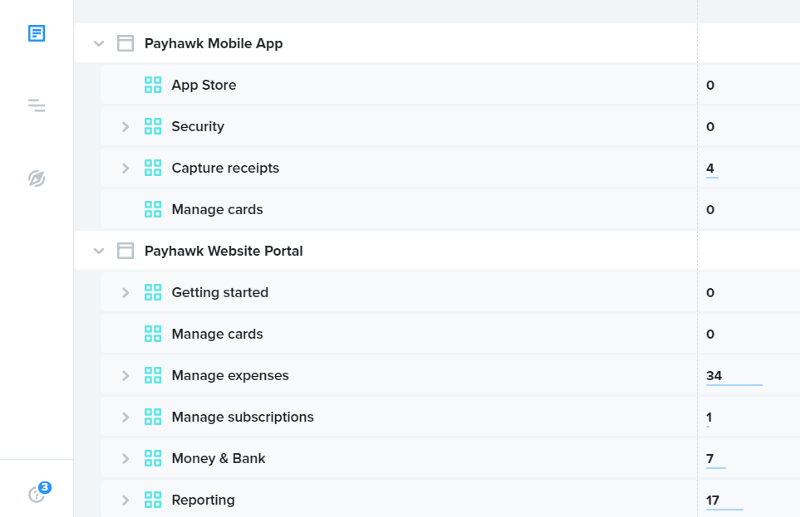800x517 pixels.
Task: Click count 0 in Getting started row
Action: tap(710, 293)
